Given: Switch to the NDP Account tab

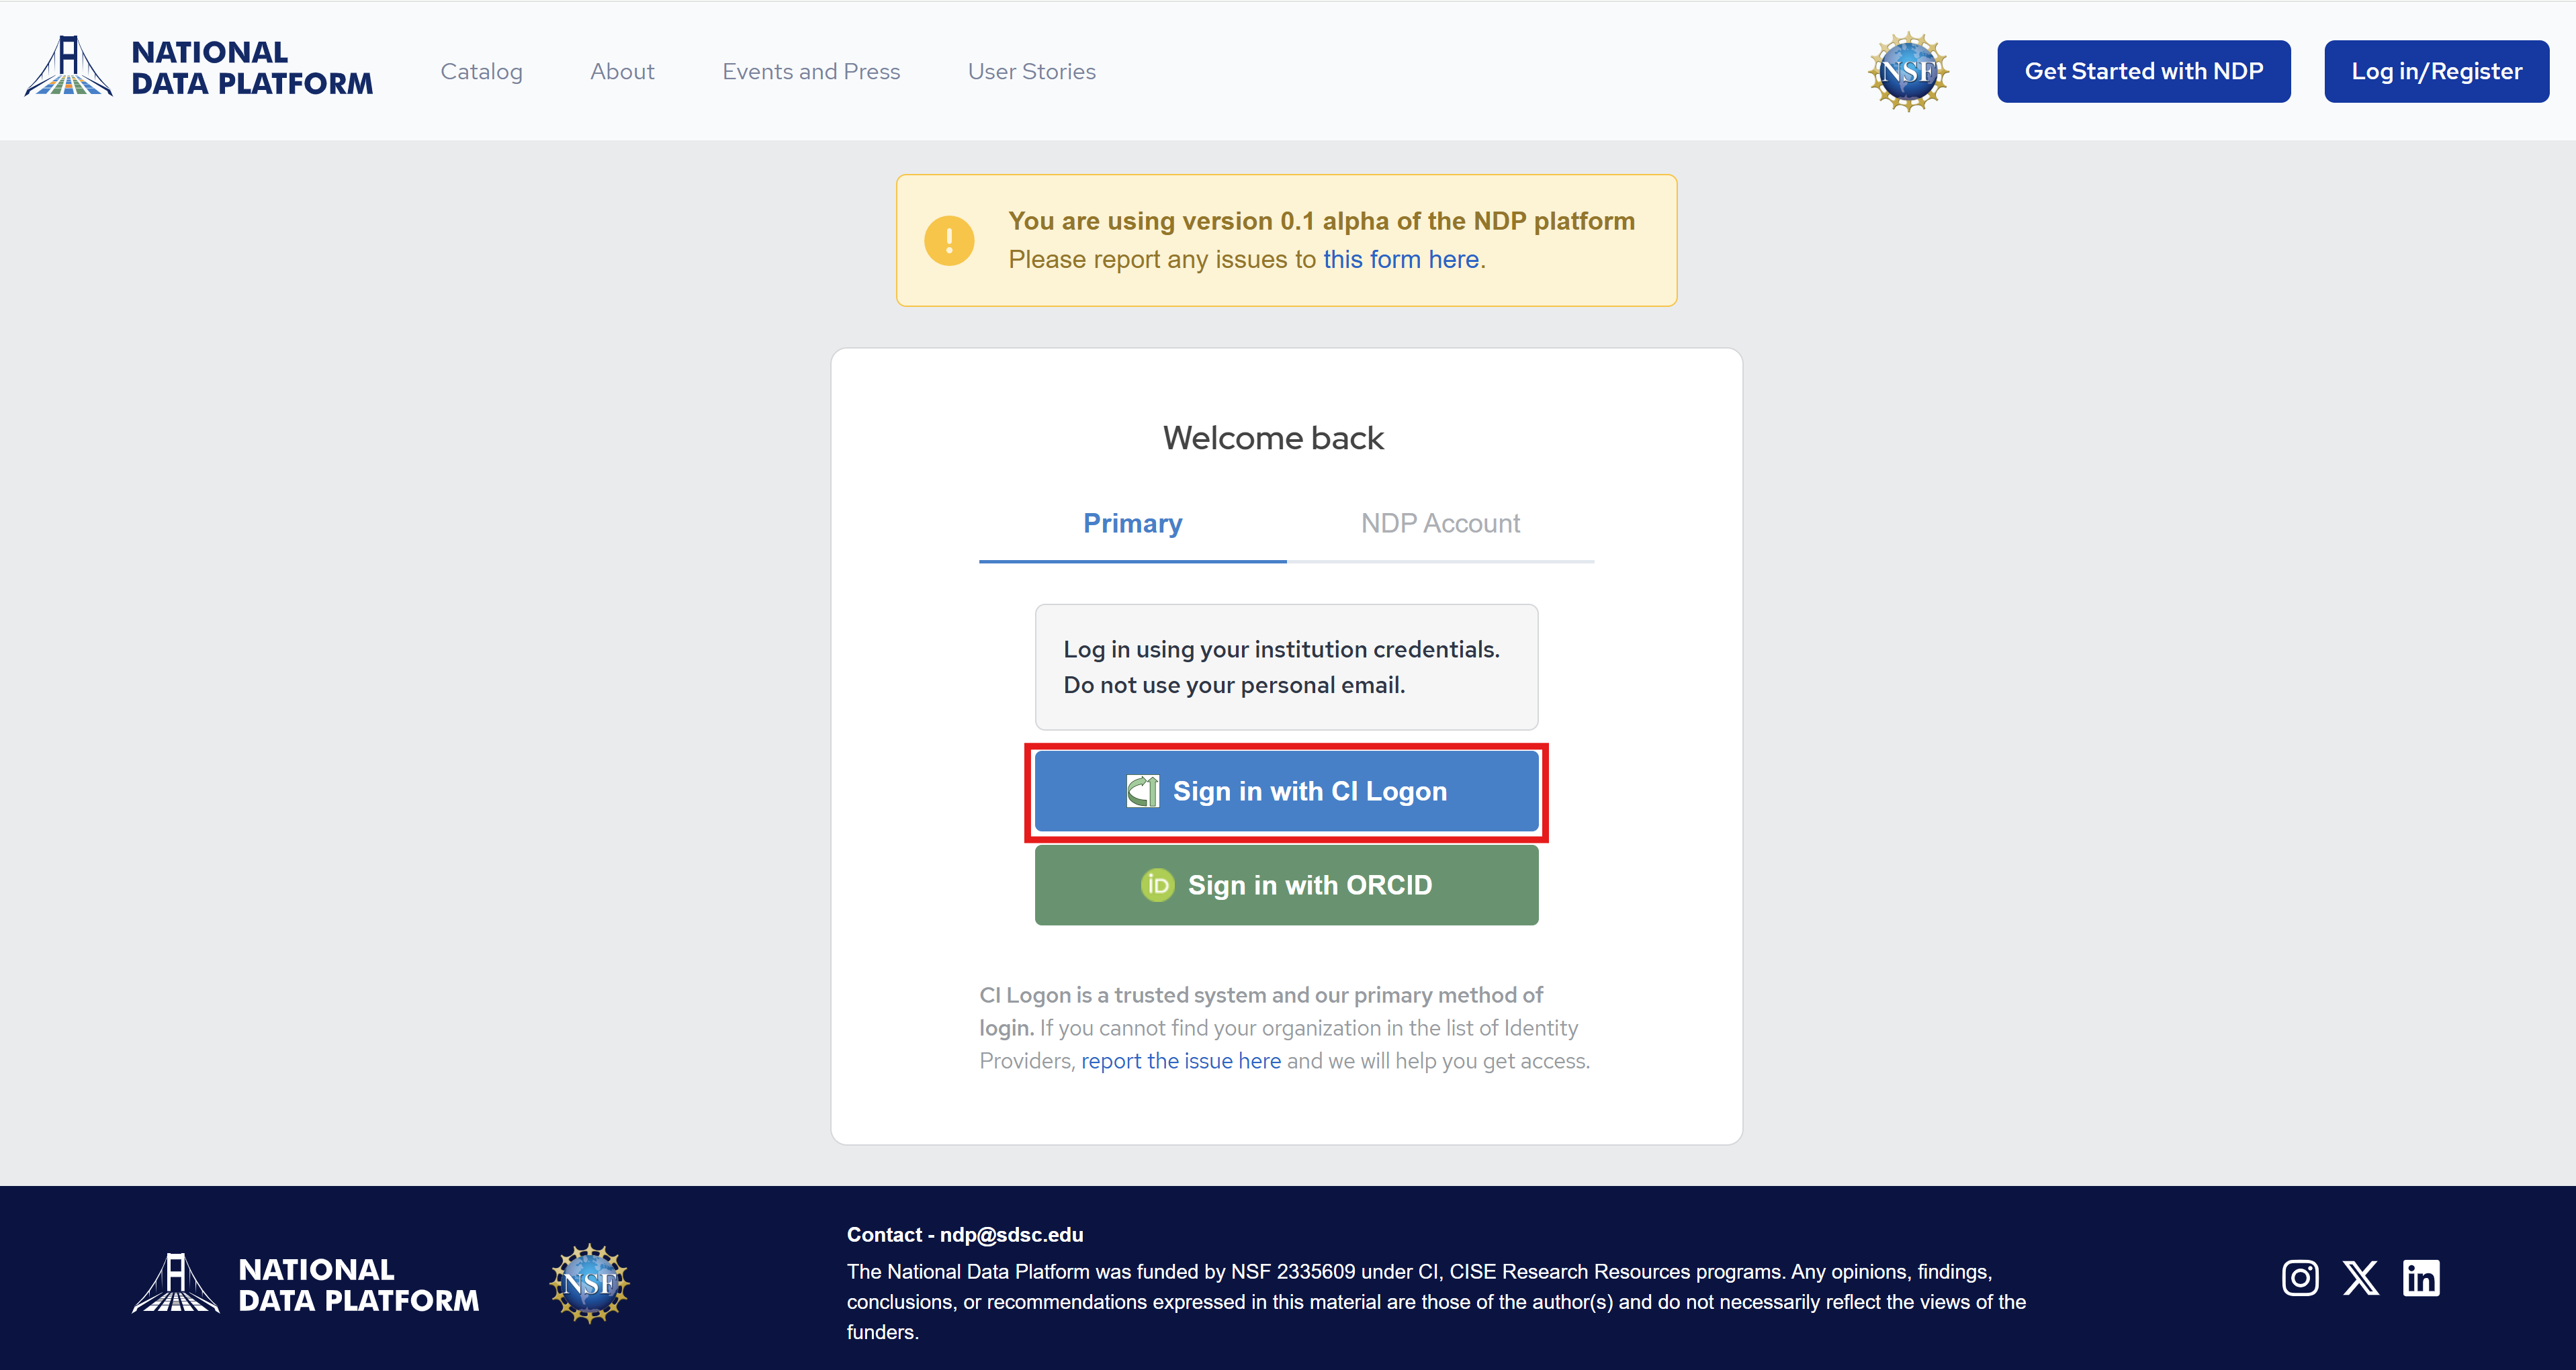Looking at the screenshot, I should click(x=1439, y=523).
